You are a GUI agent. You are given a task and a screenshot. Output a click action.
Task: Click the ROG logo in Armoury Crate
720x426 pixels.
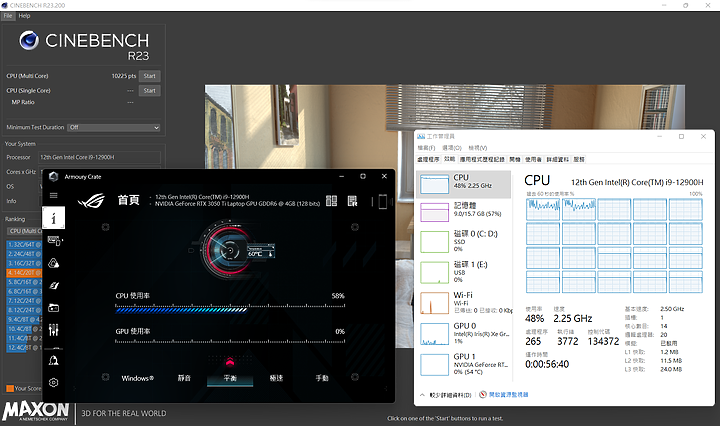click(91, 201)
